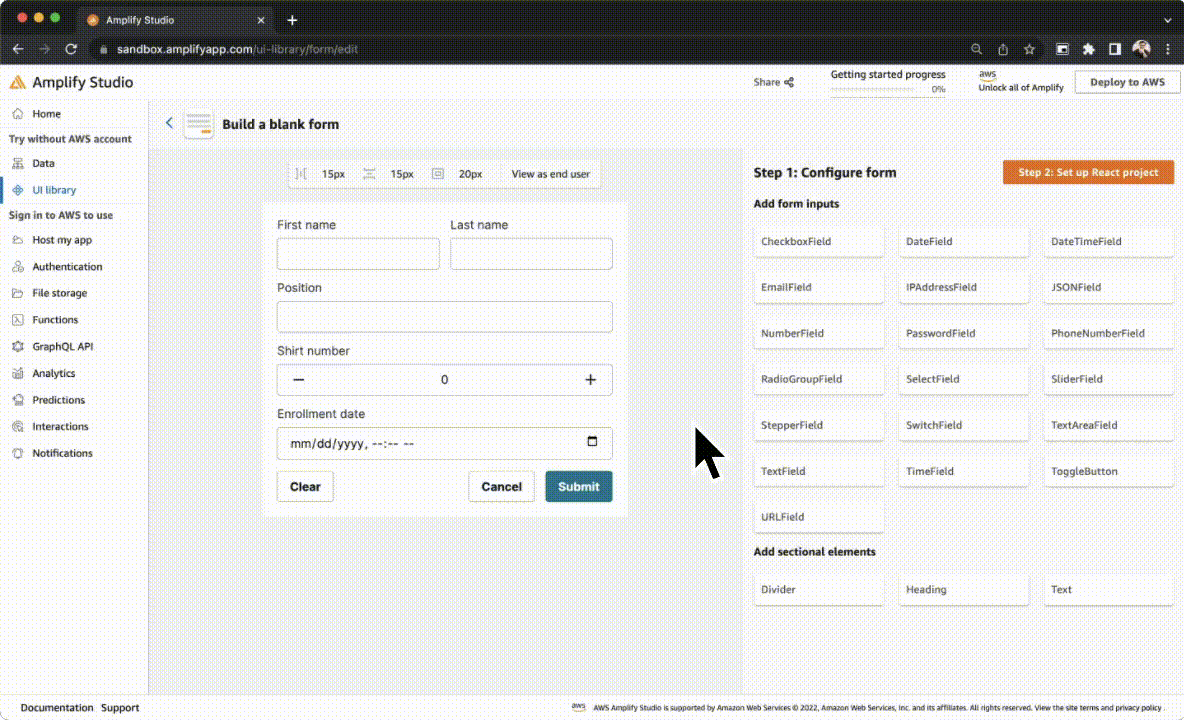Viewport: 1184px width, 720px height.
Task: Open the browser account profile menu
Action: (x=1141, y=48)
